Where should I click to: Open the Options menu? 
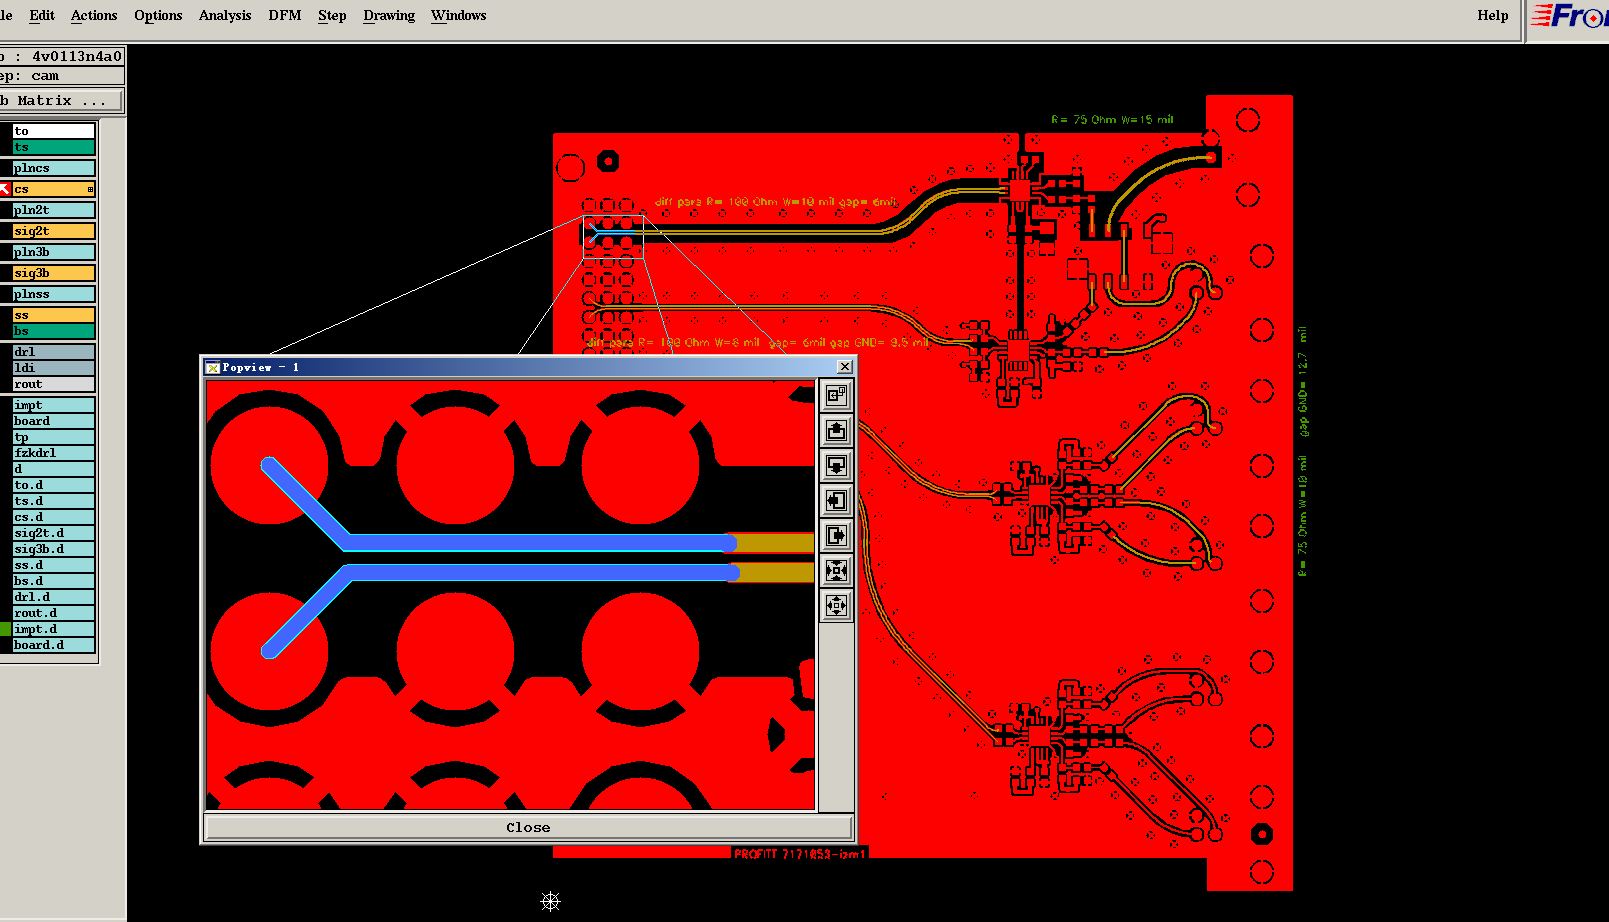click(158, 15)
